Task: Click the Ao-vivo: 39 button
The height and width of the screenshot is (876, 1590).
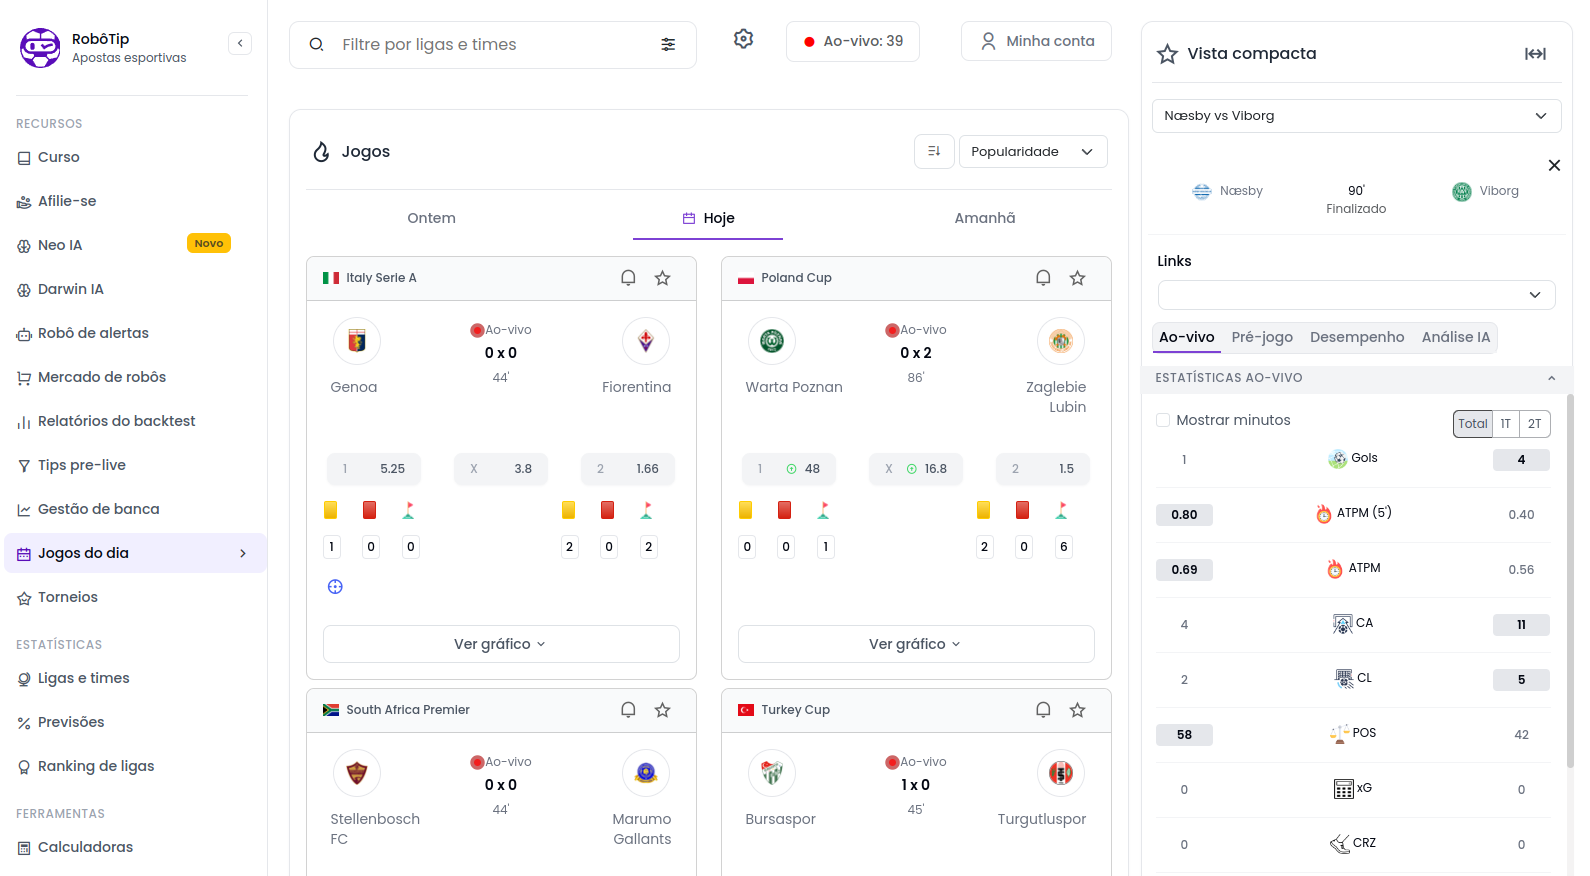Action: (852, 41)
